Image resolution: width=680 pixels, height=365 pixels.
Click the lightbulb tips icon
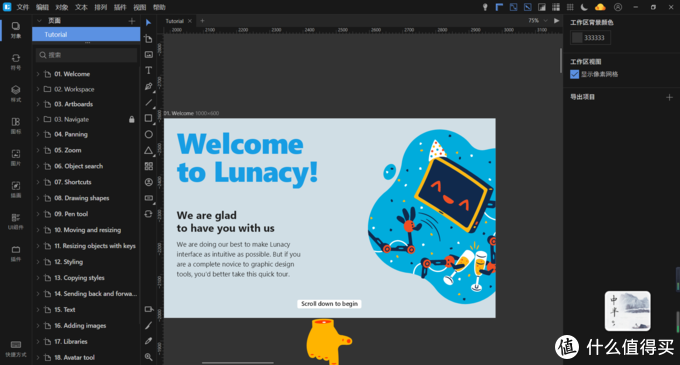(x=485, y=7)
